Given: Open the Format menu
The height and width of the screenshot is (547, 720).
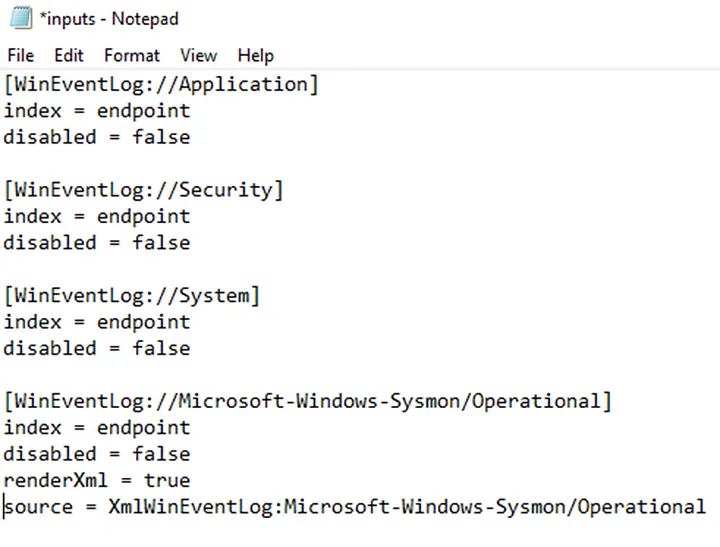Looking at the screenshot, I should (132, 56).
